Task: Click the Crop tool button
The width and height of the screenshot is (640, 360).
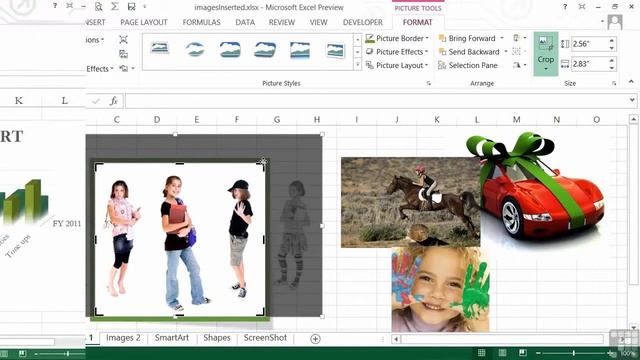Action: click(546, 49)
